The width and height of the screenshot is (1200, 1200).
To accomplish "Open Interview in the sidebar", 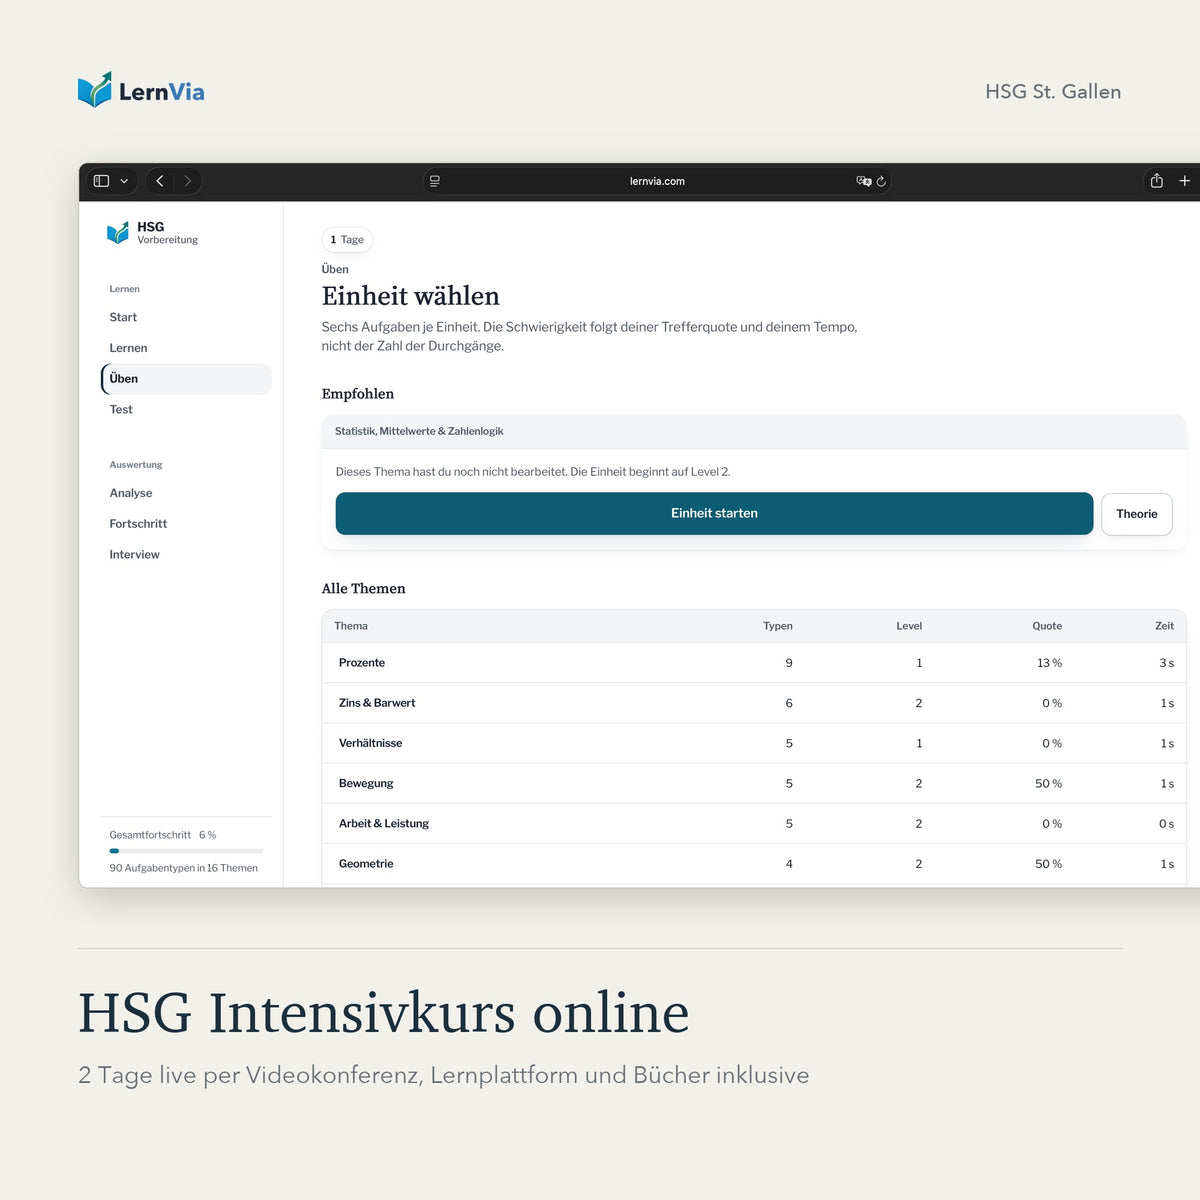I will click(134, 555).
